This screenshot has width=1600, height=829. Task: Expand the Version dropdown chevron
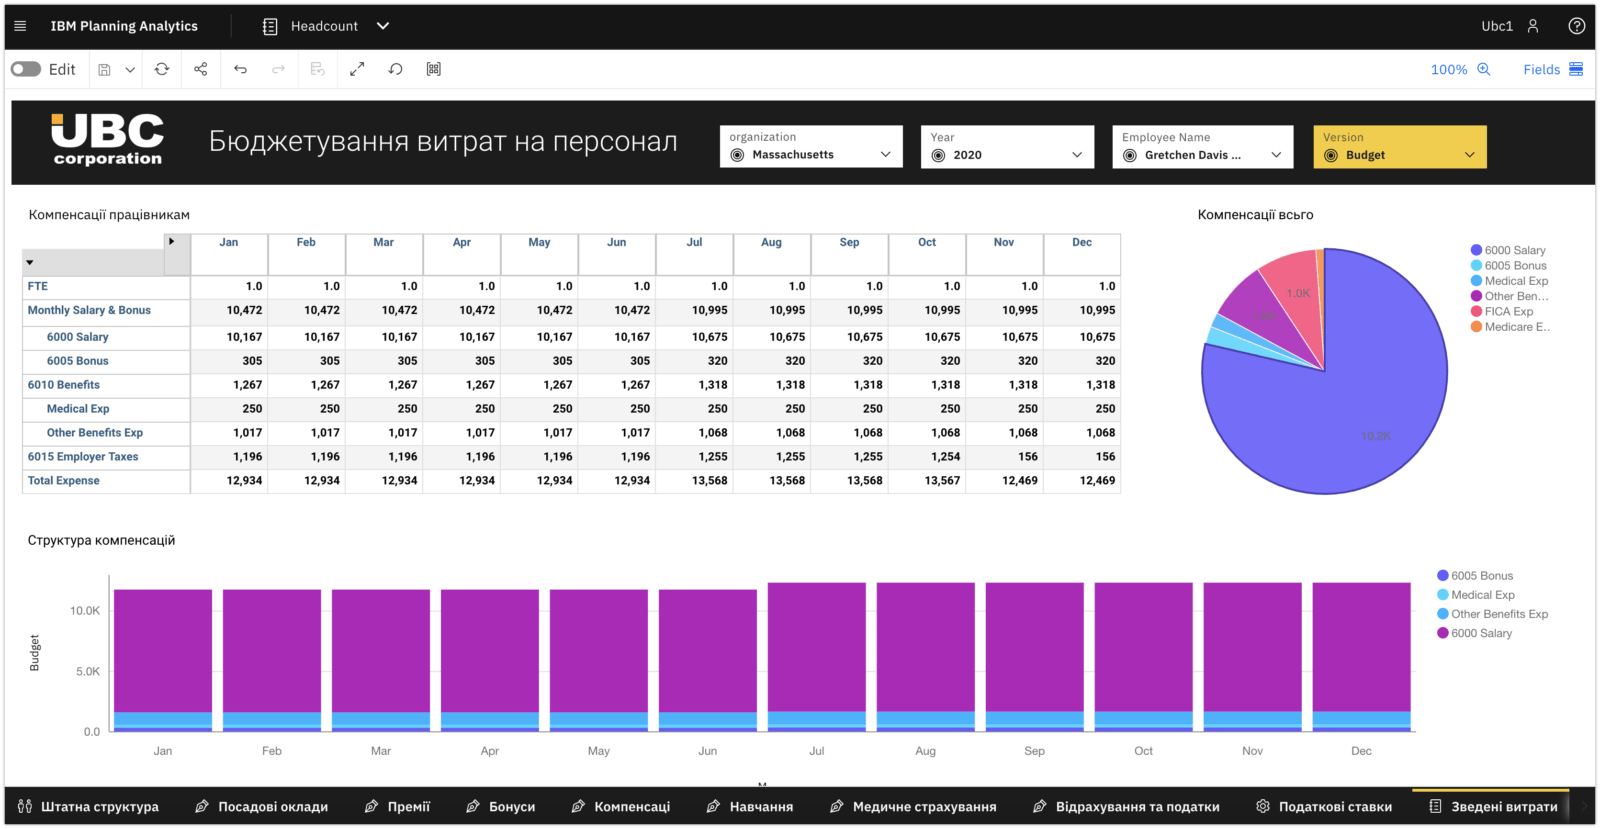(x=1470, y=155)
